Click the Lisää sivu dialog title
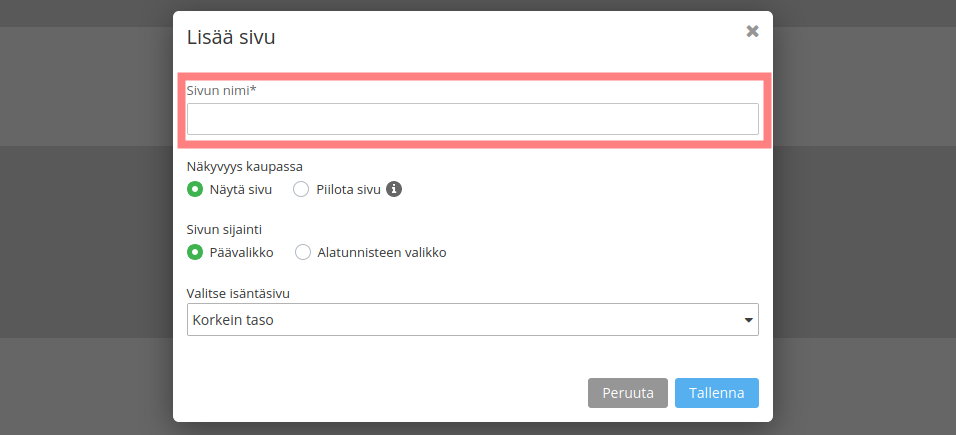 (x=231, y=37)
